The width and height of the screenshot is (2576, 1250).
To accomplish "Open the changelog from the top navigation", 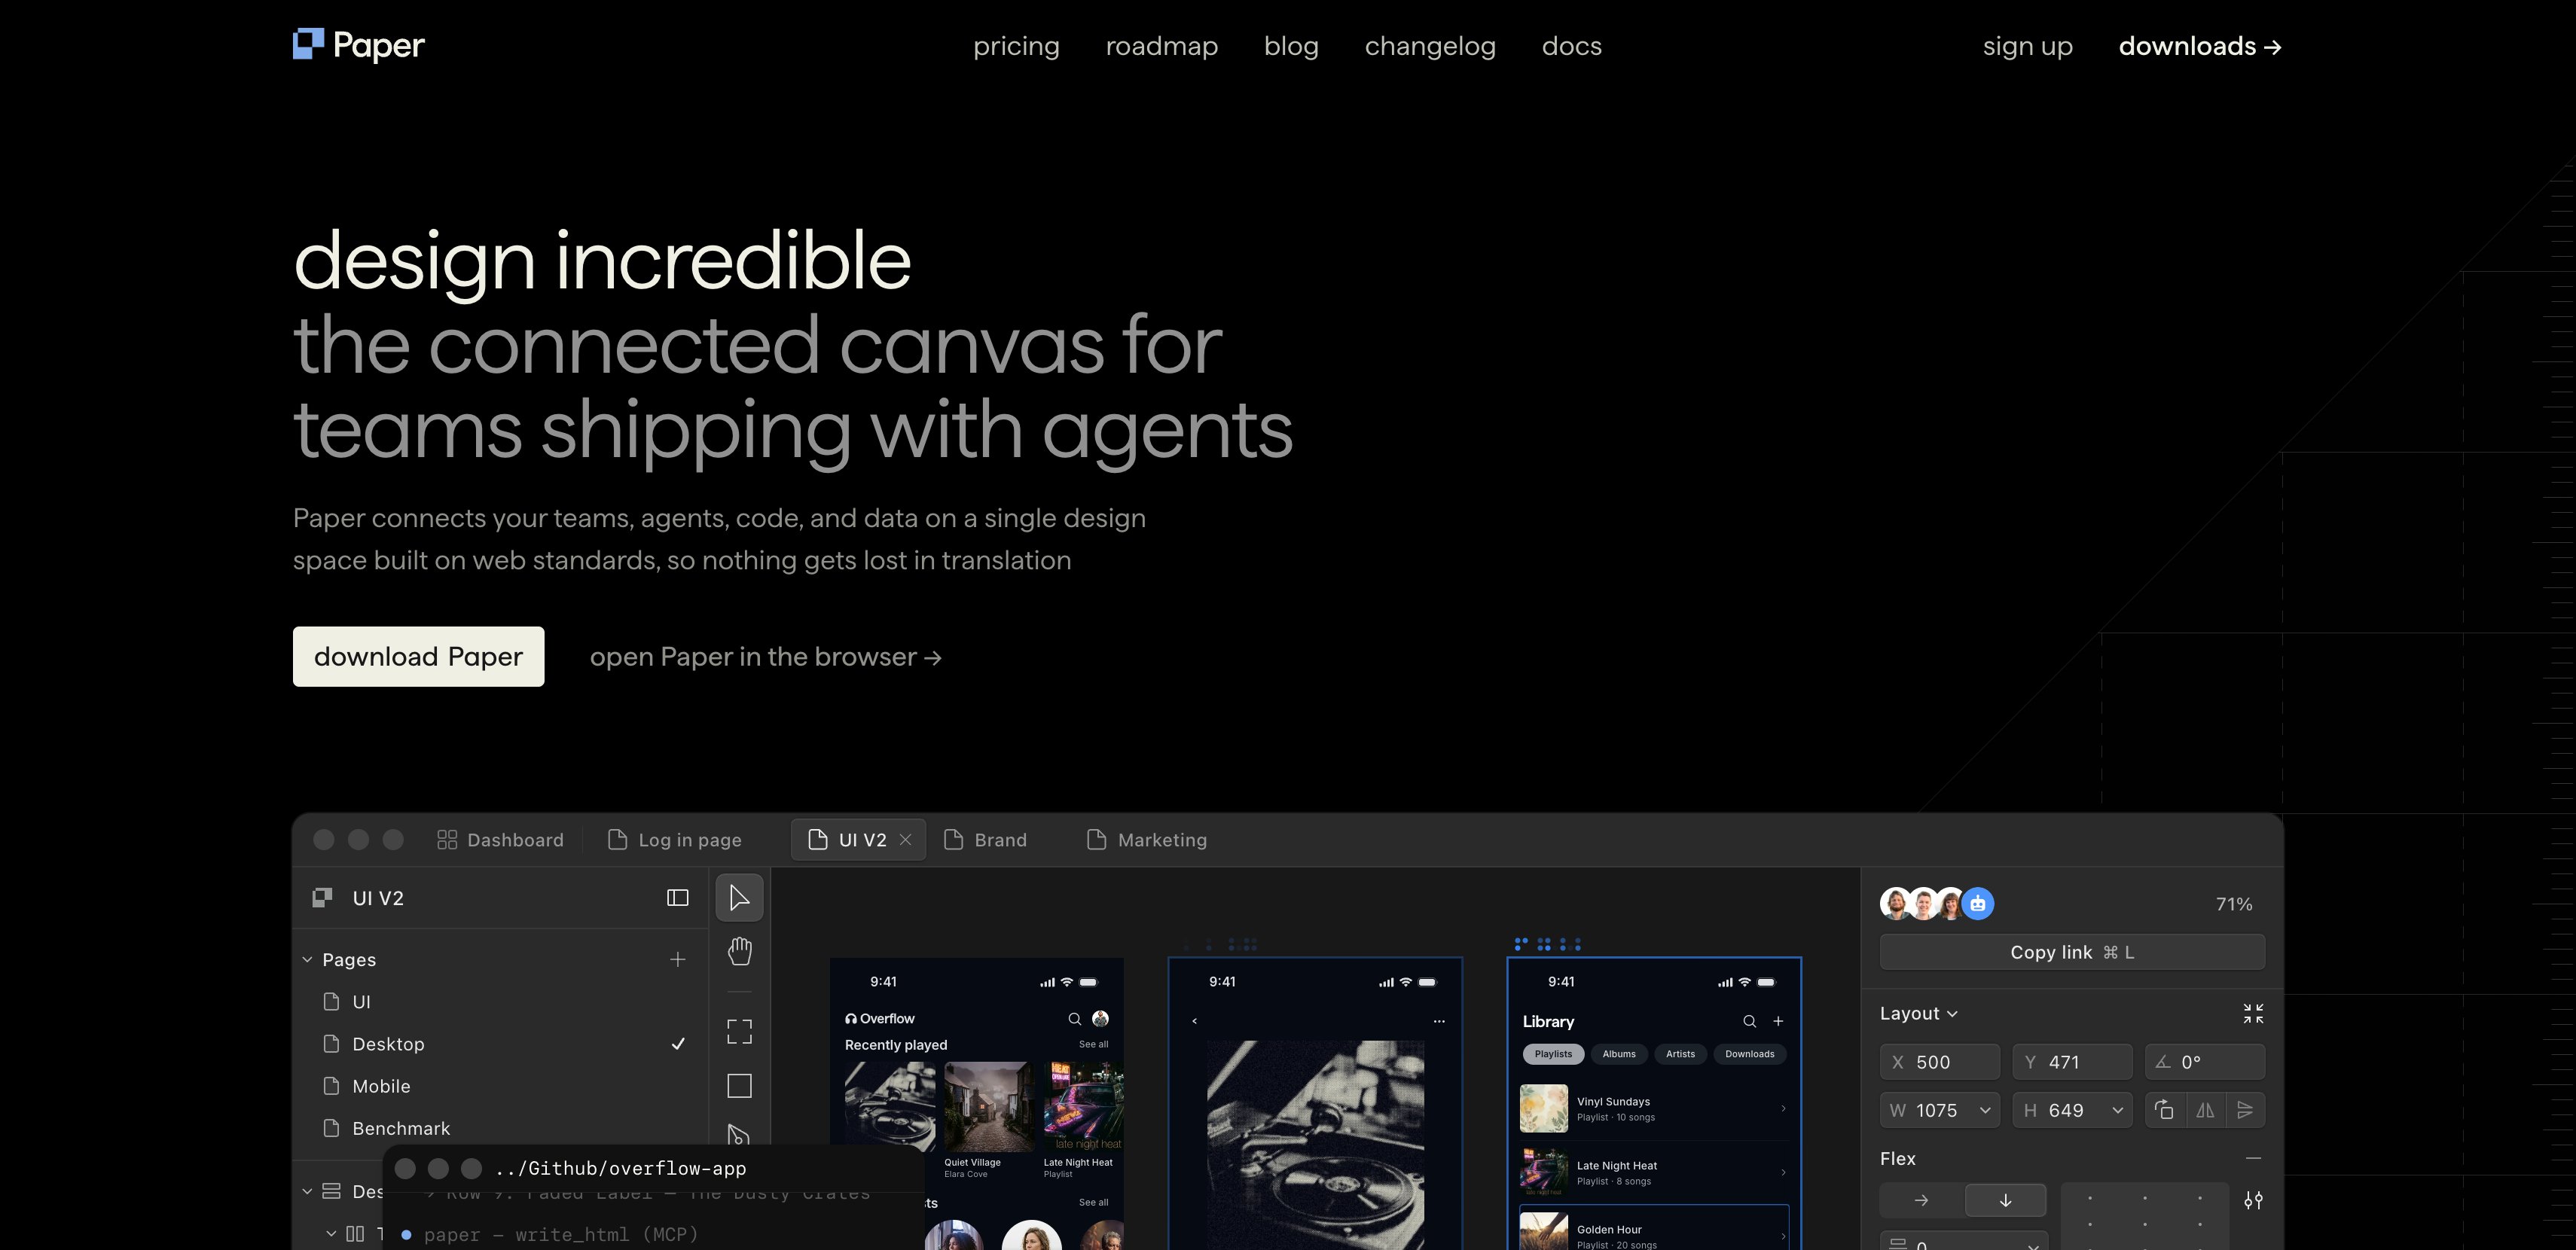I will click(x=1430, y=46).
